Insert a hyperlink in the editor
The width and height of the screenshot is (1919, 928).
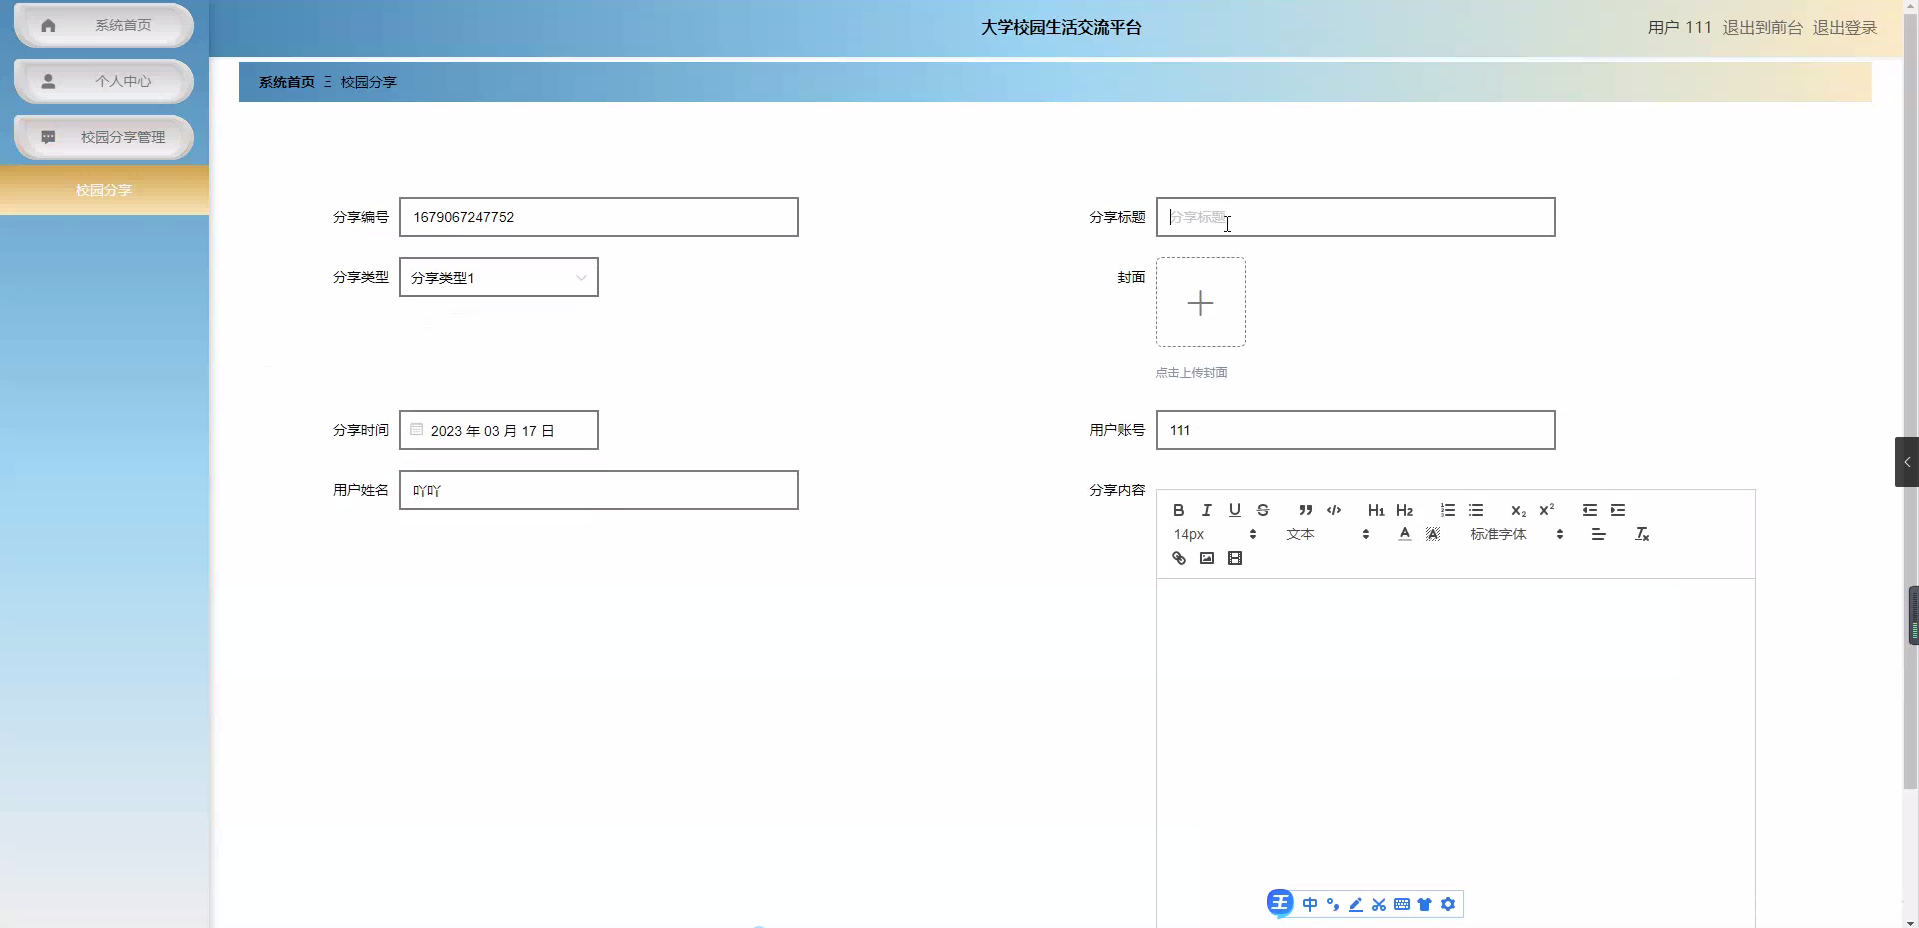click(x=1179, y=558)
